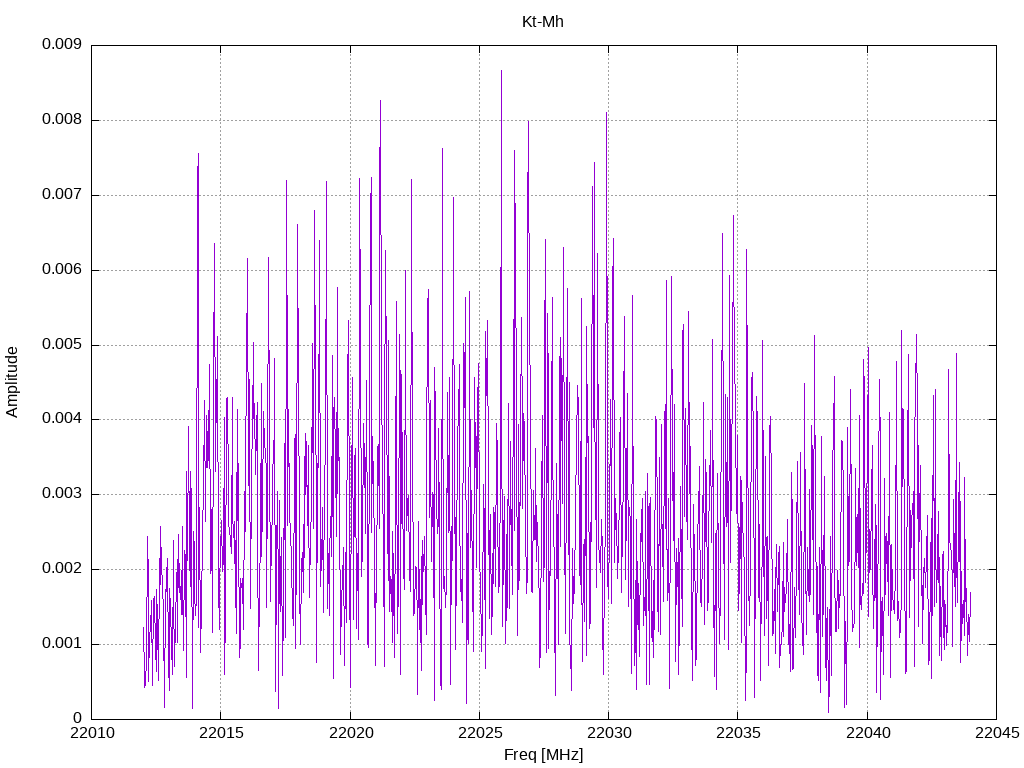Click the Kt-Mh plot title

[x=543, y=22]
